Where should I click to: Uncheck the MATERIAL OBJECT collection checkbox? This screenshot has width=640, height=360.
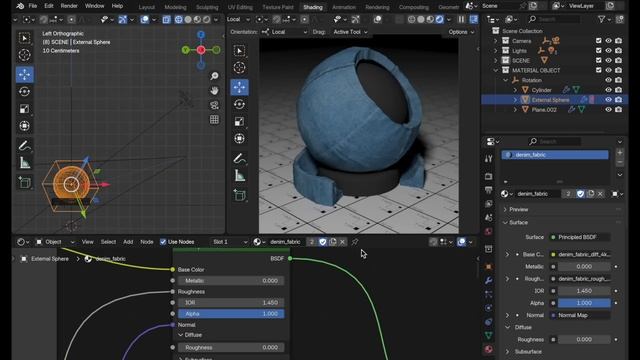click(598, 70)
